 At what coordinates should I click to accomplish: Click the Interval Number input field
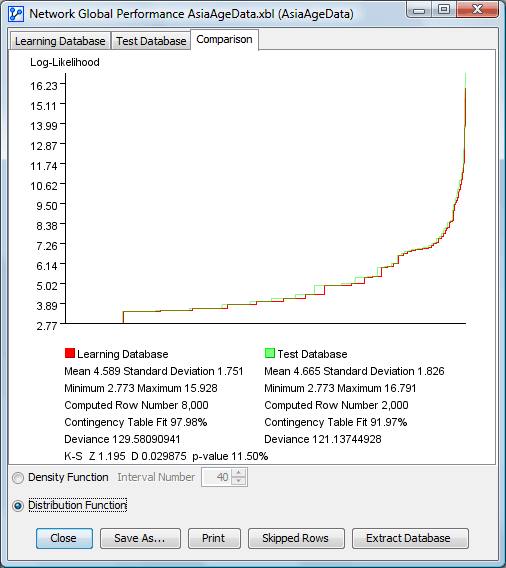click(217, 477)
